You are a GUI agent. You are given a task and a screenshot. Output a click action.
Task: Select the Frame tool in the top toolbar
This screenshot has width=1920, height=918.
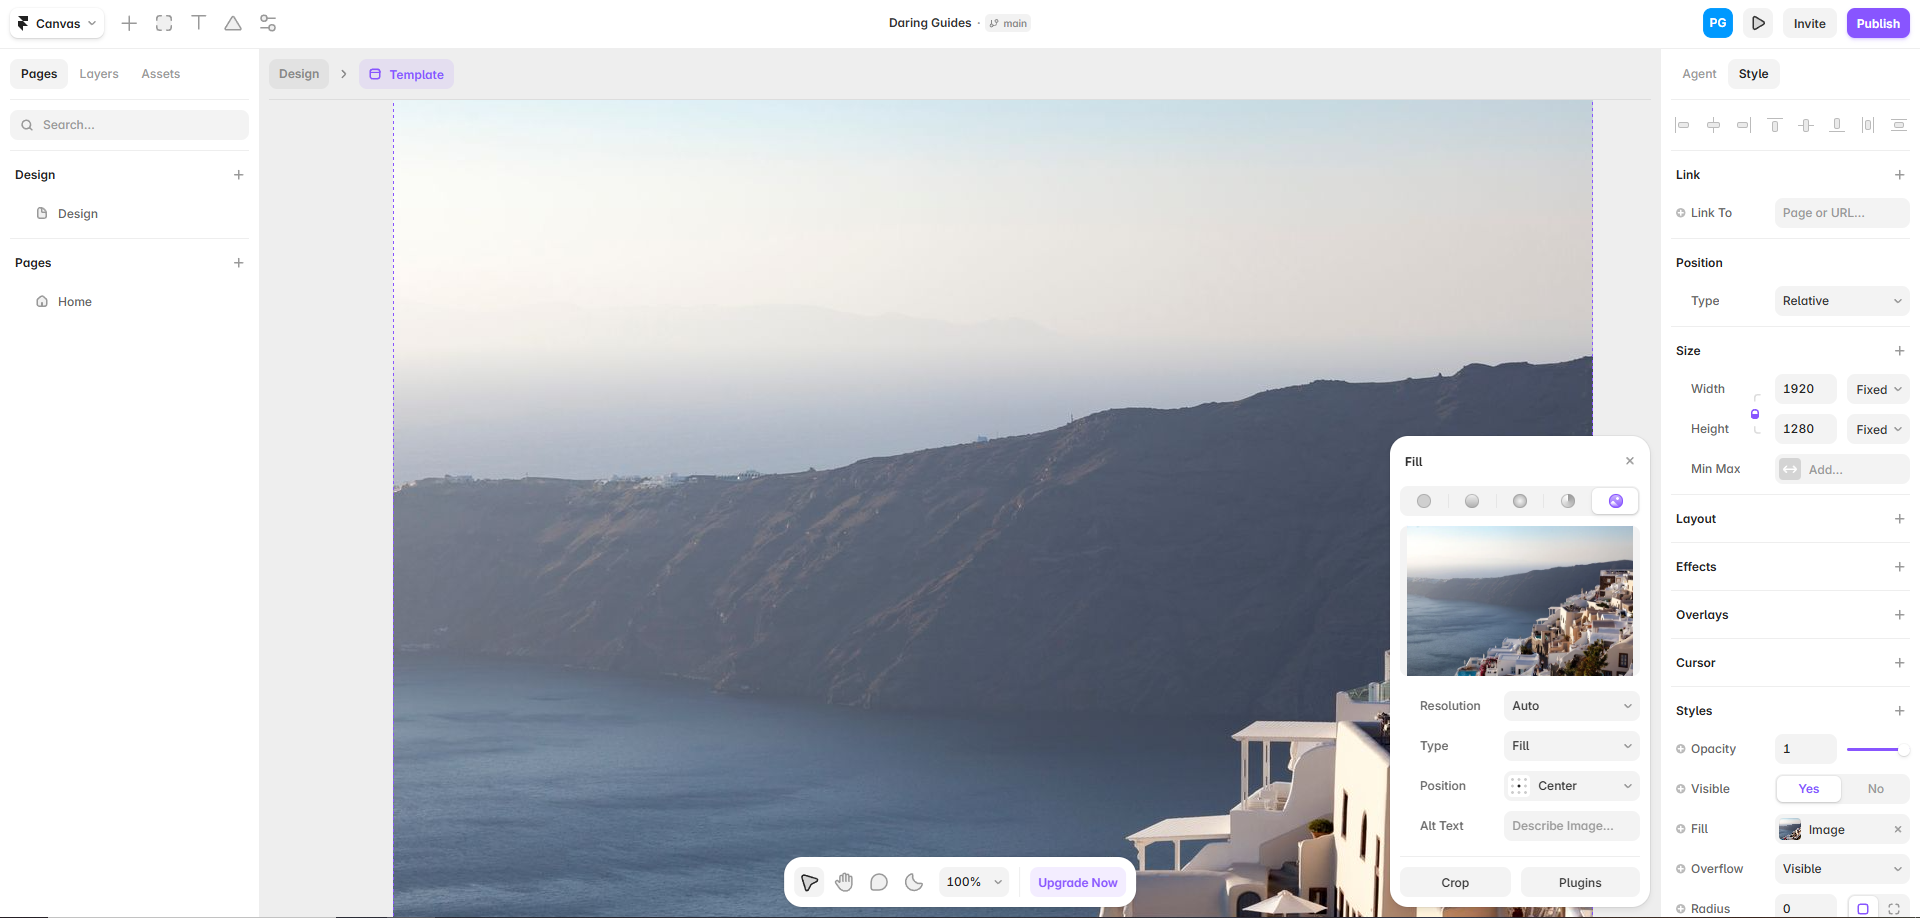[164, 23]
